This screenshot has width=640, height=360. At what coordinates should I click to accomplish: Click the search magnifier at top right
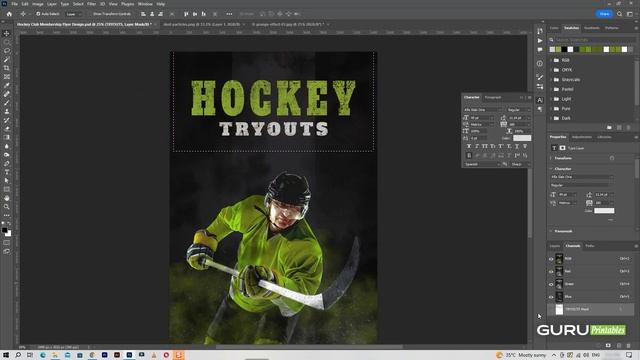click(620, 14)
